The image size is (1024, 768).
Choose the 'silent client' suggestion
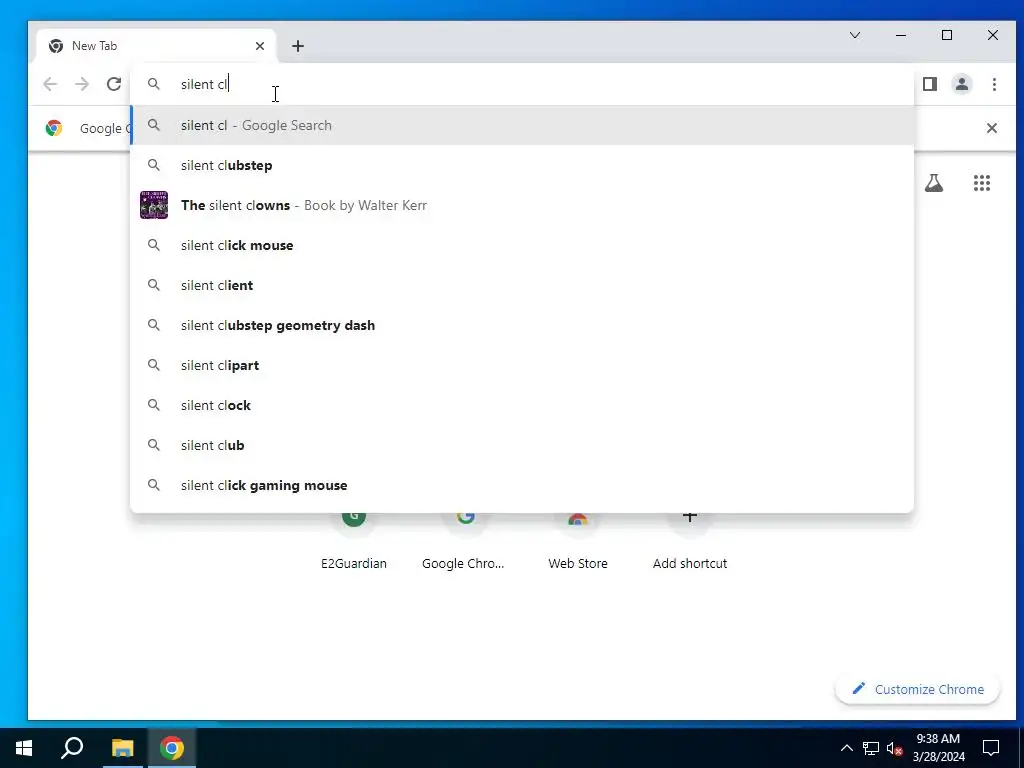point(522,285)
